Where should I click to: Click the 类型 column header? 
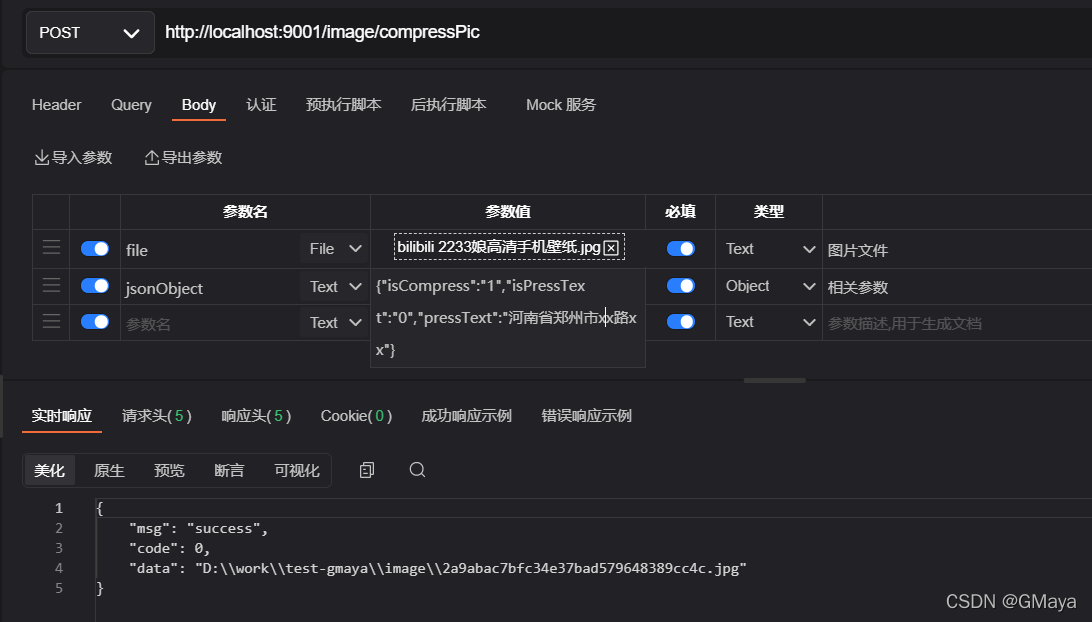(x=769, y=212)
